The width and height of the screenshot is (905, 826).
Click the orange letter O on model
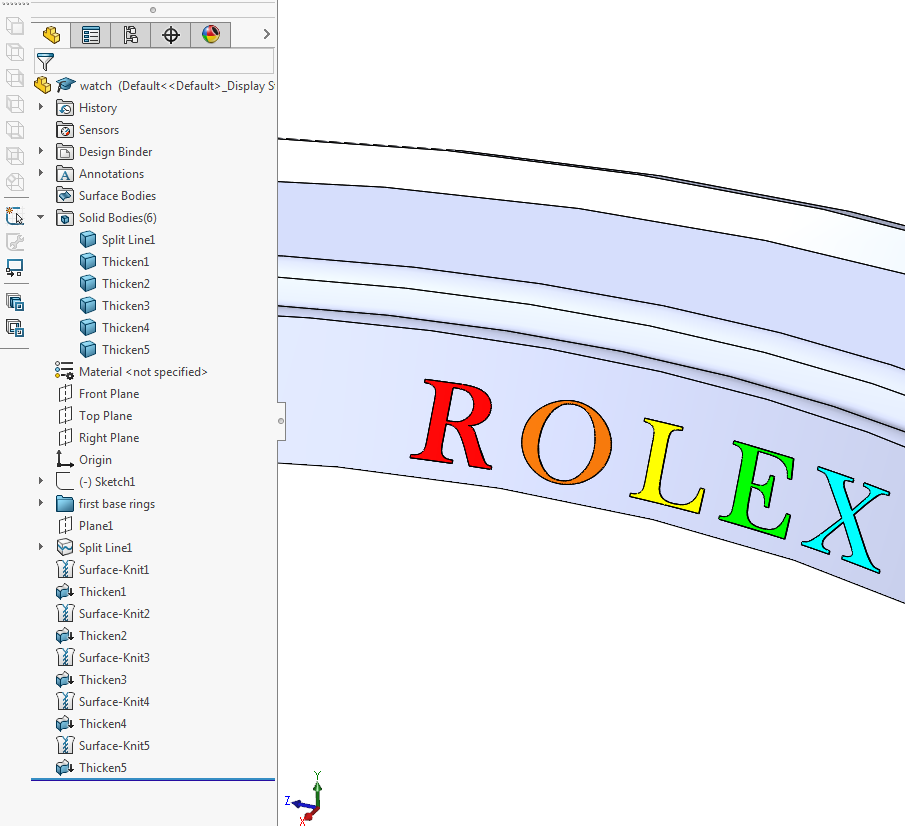pyautogui.click(x=566, y=442)
